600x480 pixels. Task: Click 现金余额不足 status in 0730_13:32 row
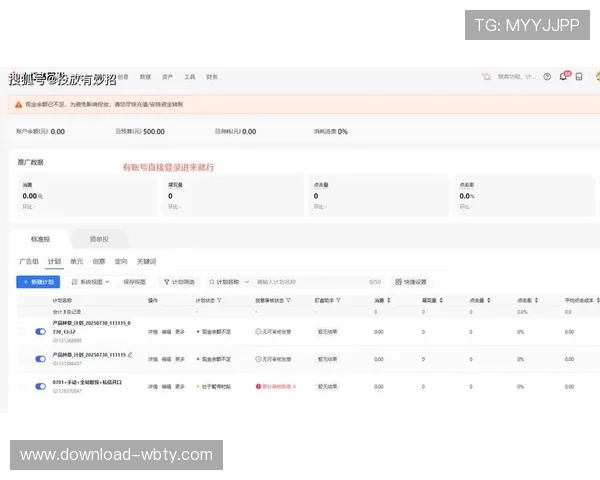pos(216,332)
